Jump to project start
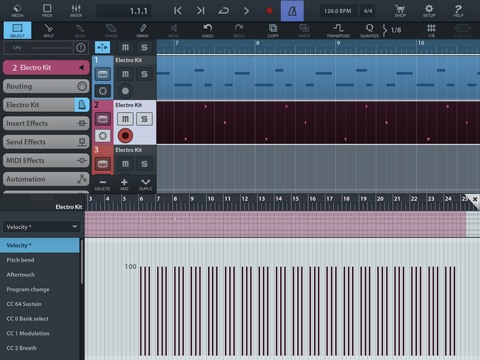 178,11
